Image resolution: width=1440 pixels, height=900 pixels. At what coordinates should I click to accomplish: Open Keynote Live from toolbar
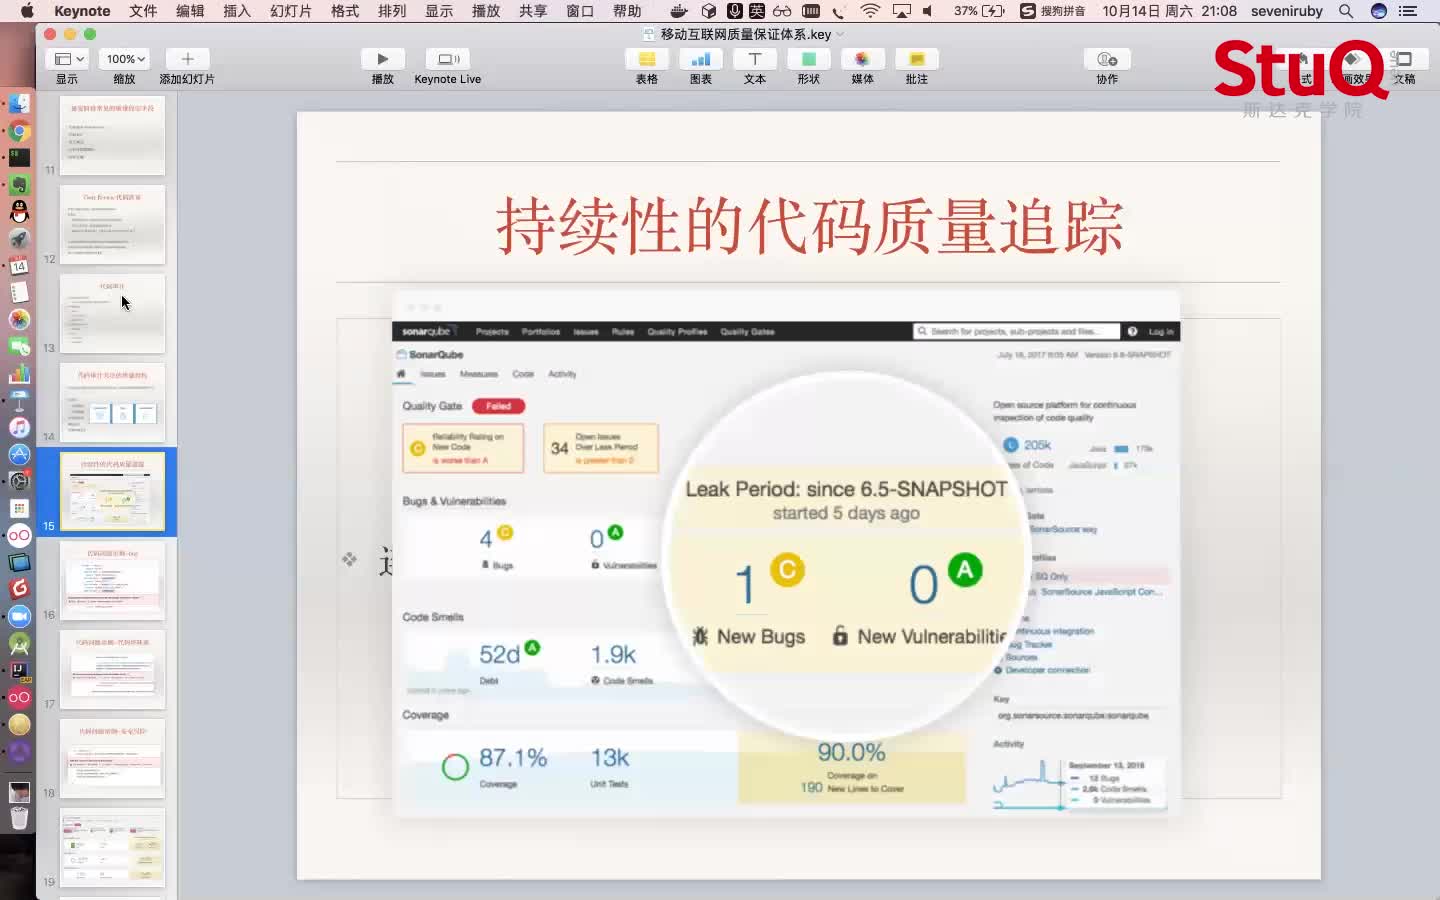447,59
